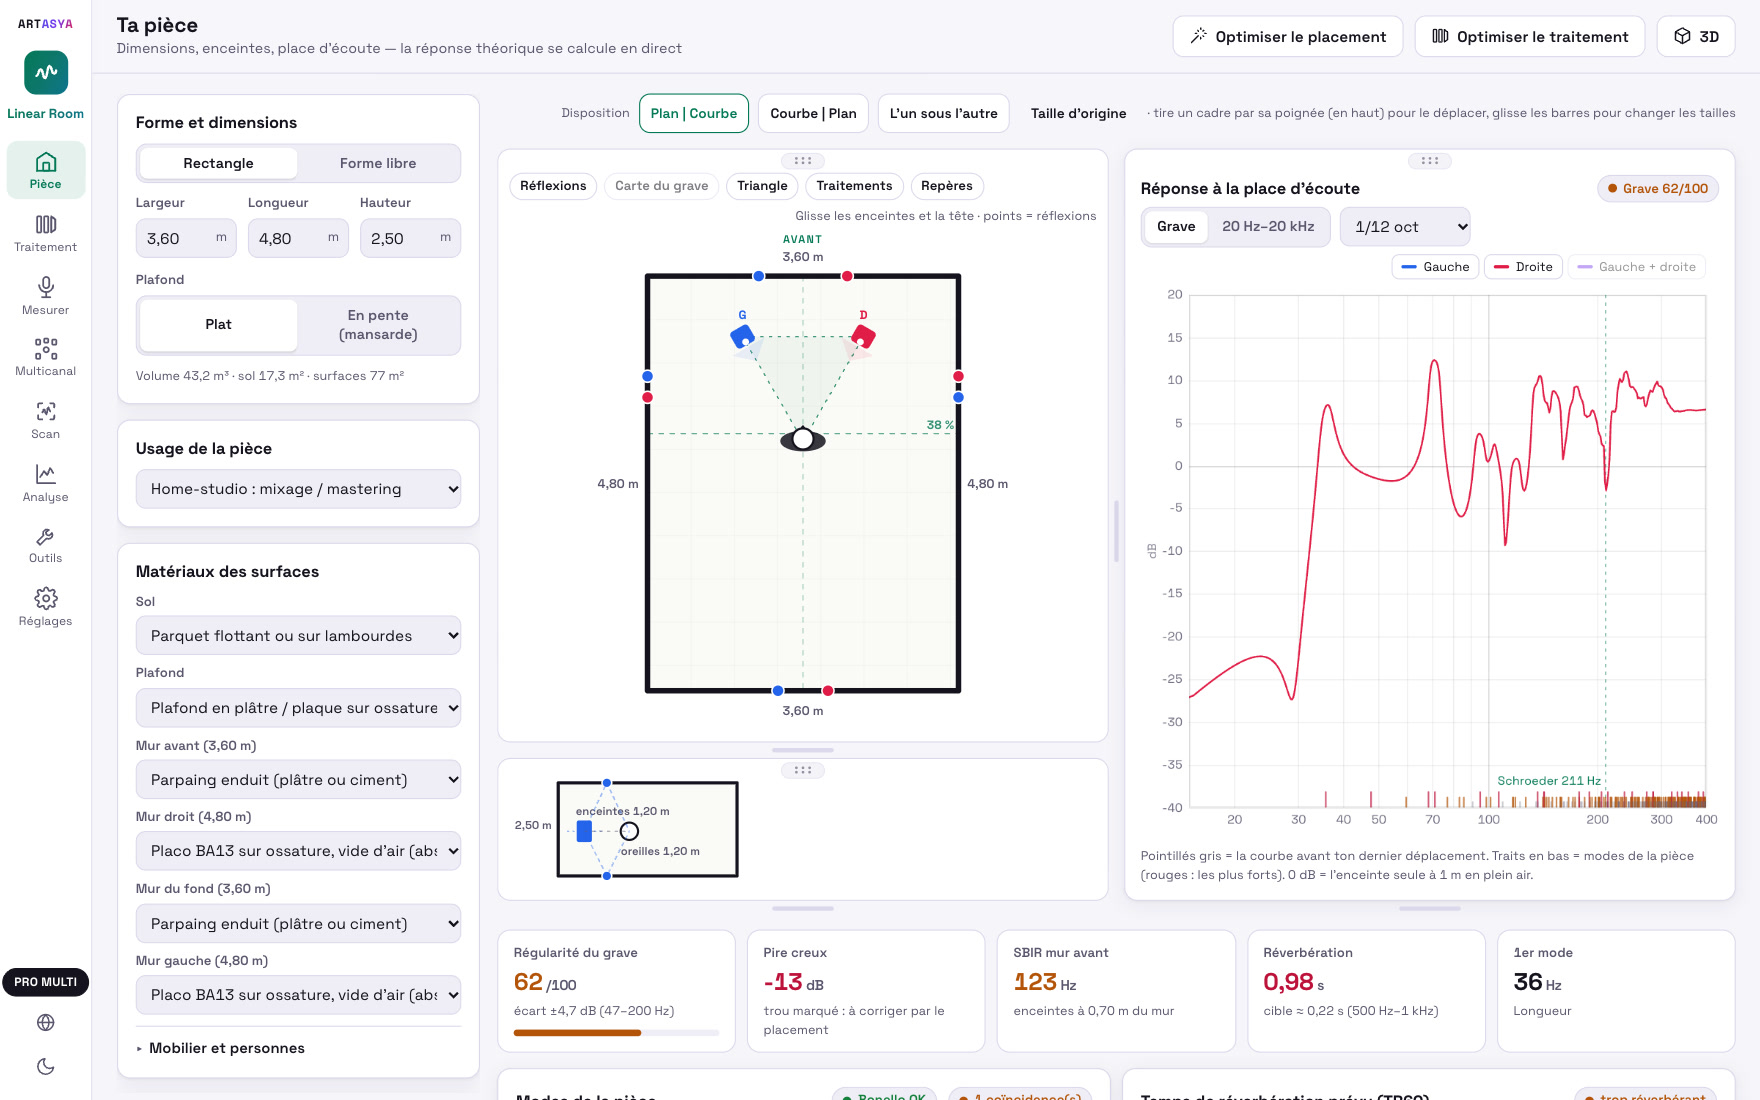Click the Largeur input field

(186, 238)
